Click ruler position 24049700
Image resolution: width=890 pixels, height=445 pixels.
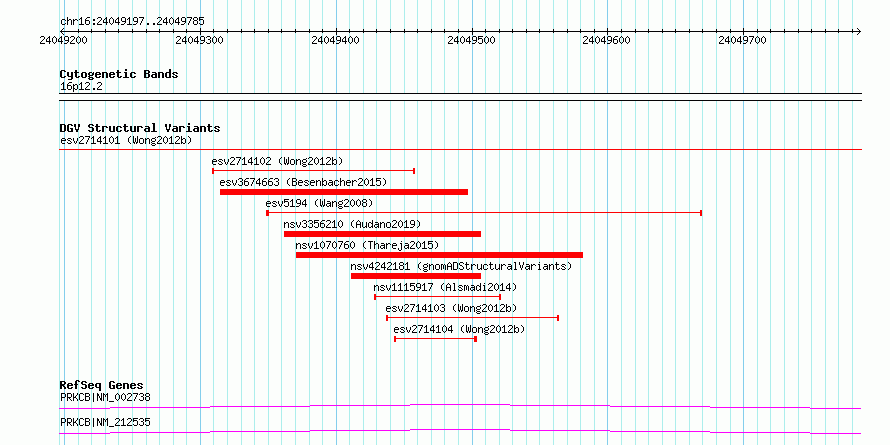(x=743, y=40)
